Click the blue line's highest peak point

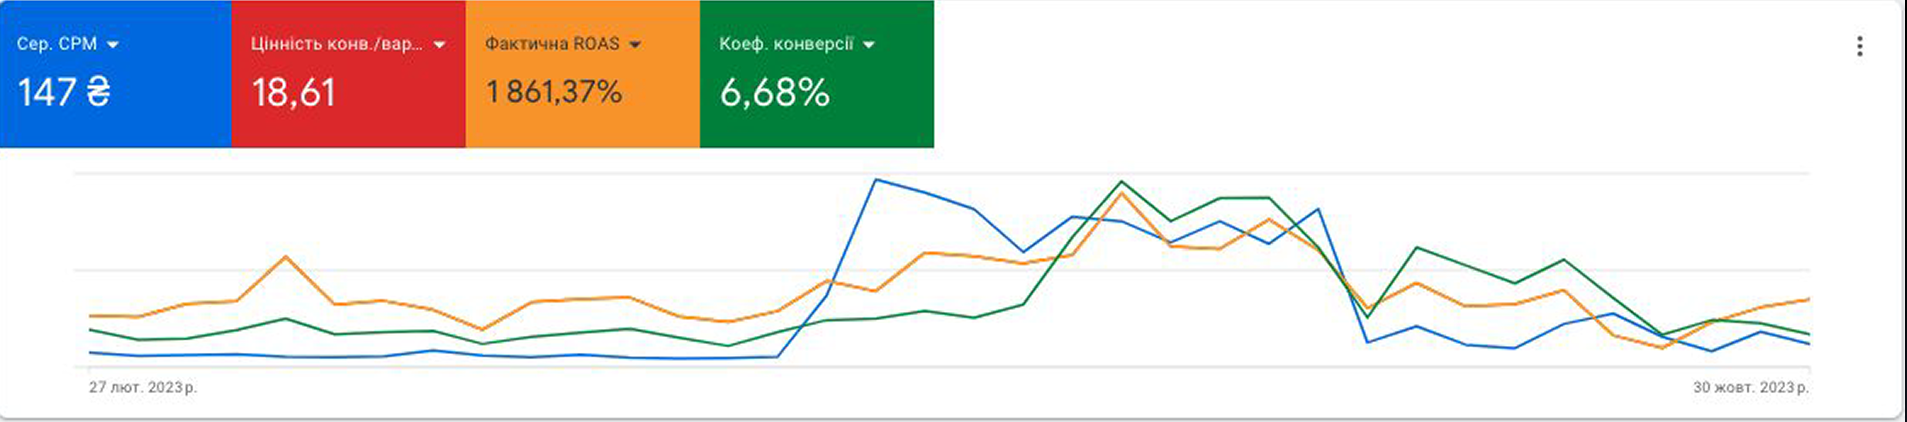coord(876,180)
